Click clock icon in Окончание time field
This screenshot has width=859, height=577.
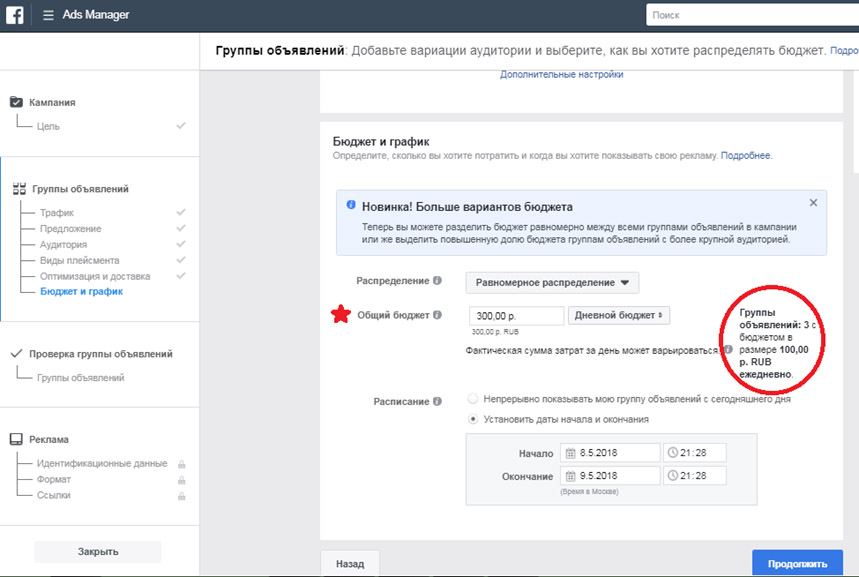pos(673,476)
